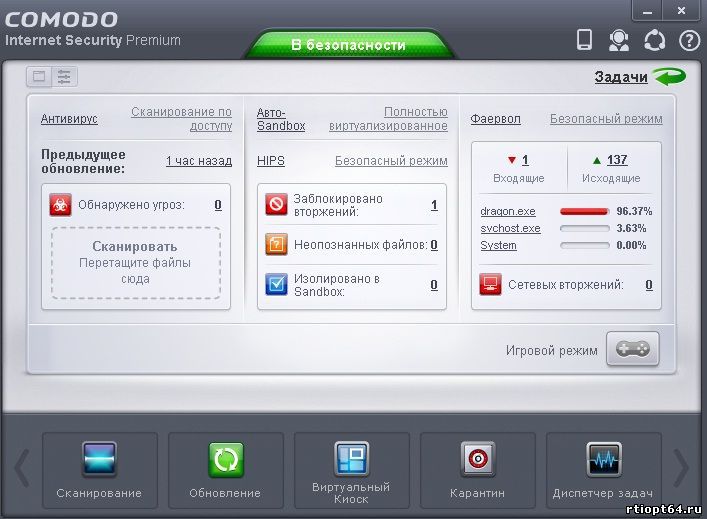Click the red blocked intrusions icon
Image resolution: width=707 pixels, height=519 pixels.
[x=276, y=205]
